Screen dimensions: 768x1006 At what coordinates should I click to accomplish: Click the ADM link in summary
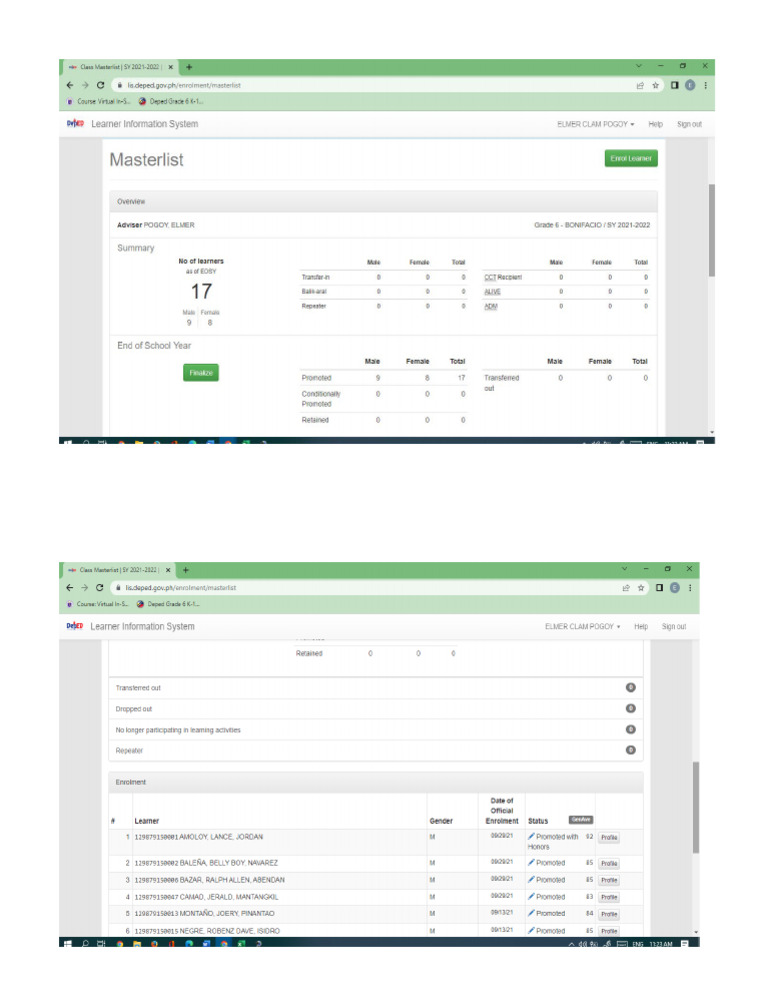491,307
